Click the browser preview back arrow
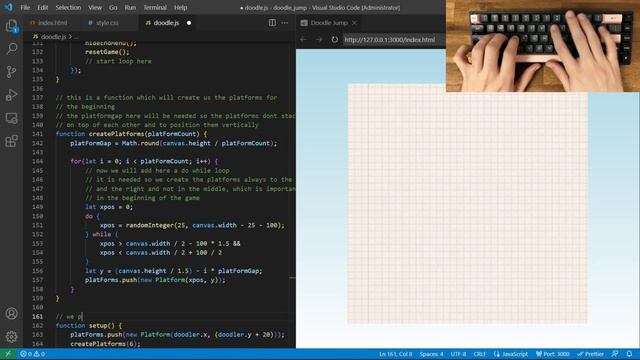Image resolution: width=640 pixels, height=360 pixels. (x=303, y=40)
